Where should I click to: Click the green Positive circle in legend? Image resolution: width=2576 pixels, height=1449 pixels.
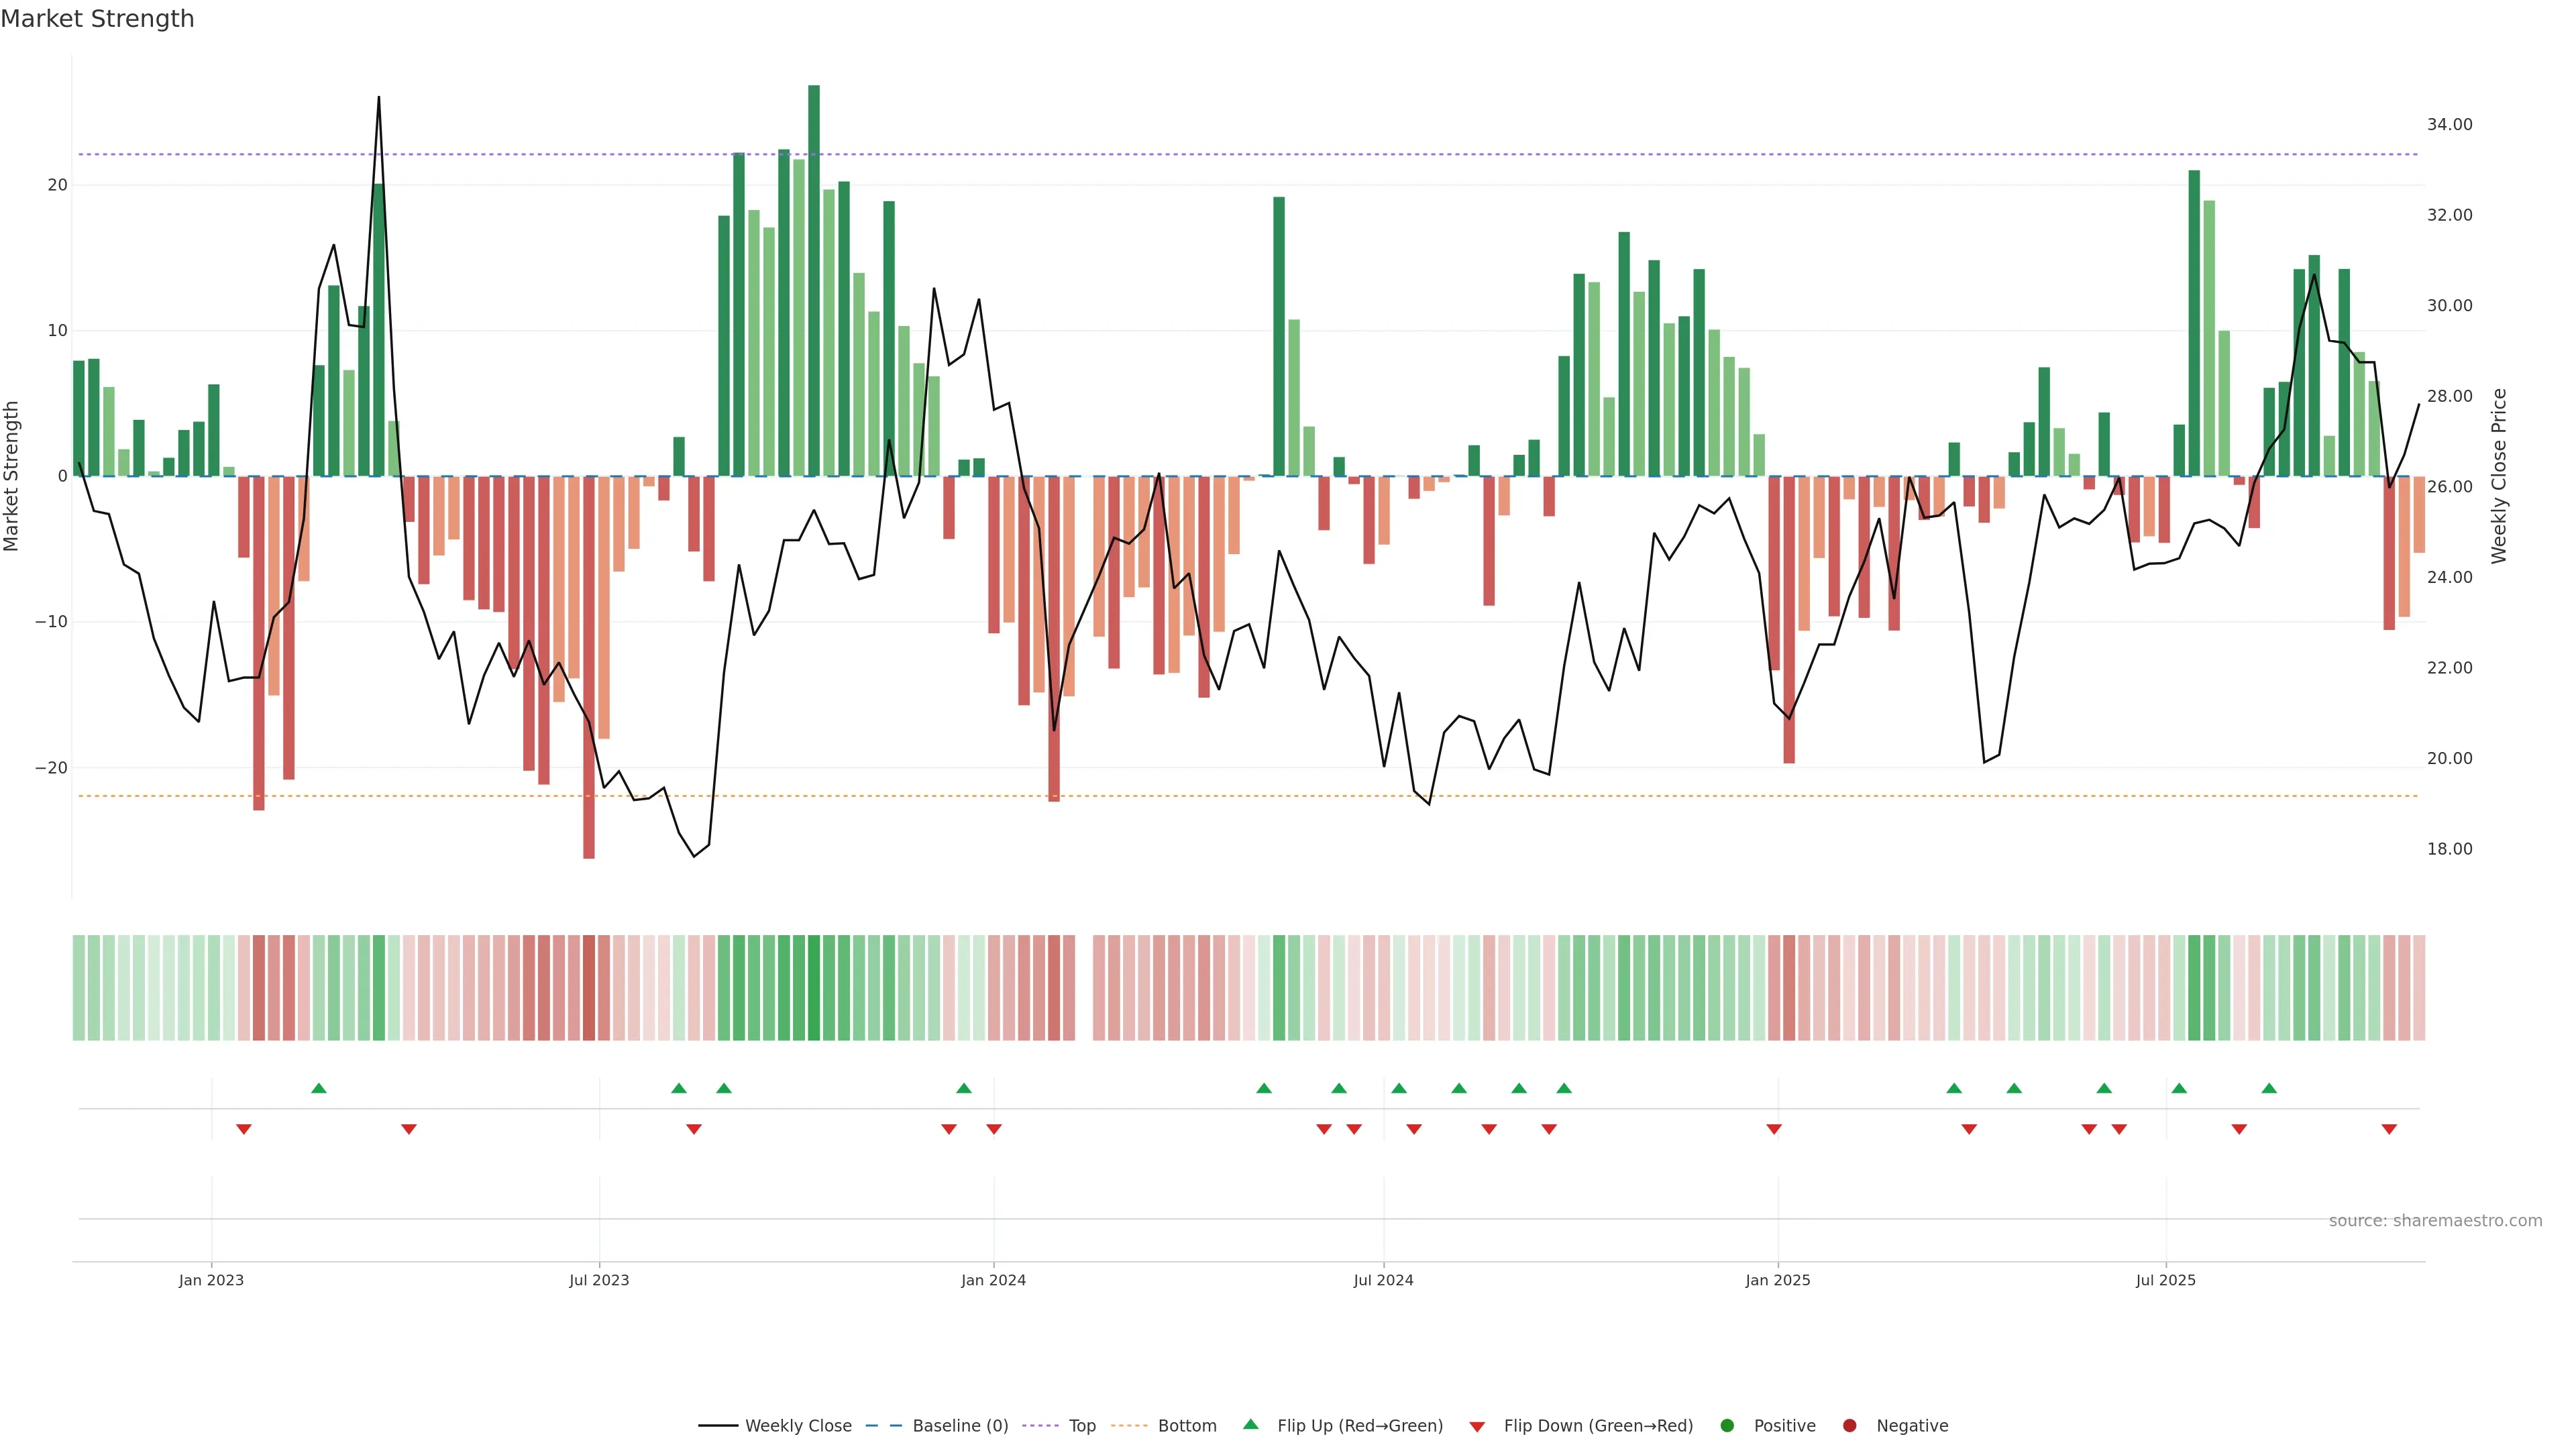click(x=1727, y=1426)
